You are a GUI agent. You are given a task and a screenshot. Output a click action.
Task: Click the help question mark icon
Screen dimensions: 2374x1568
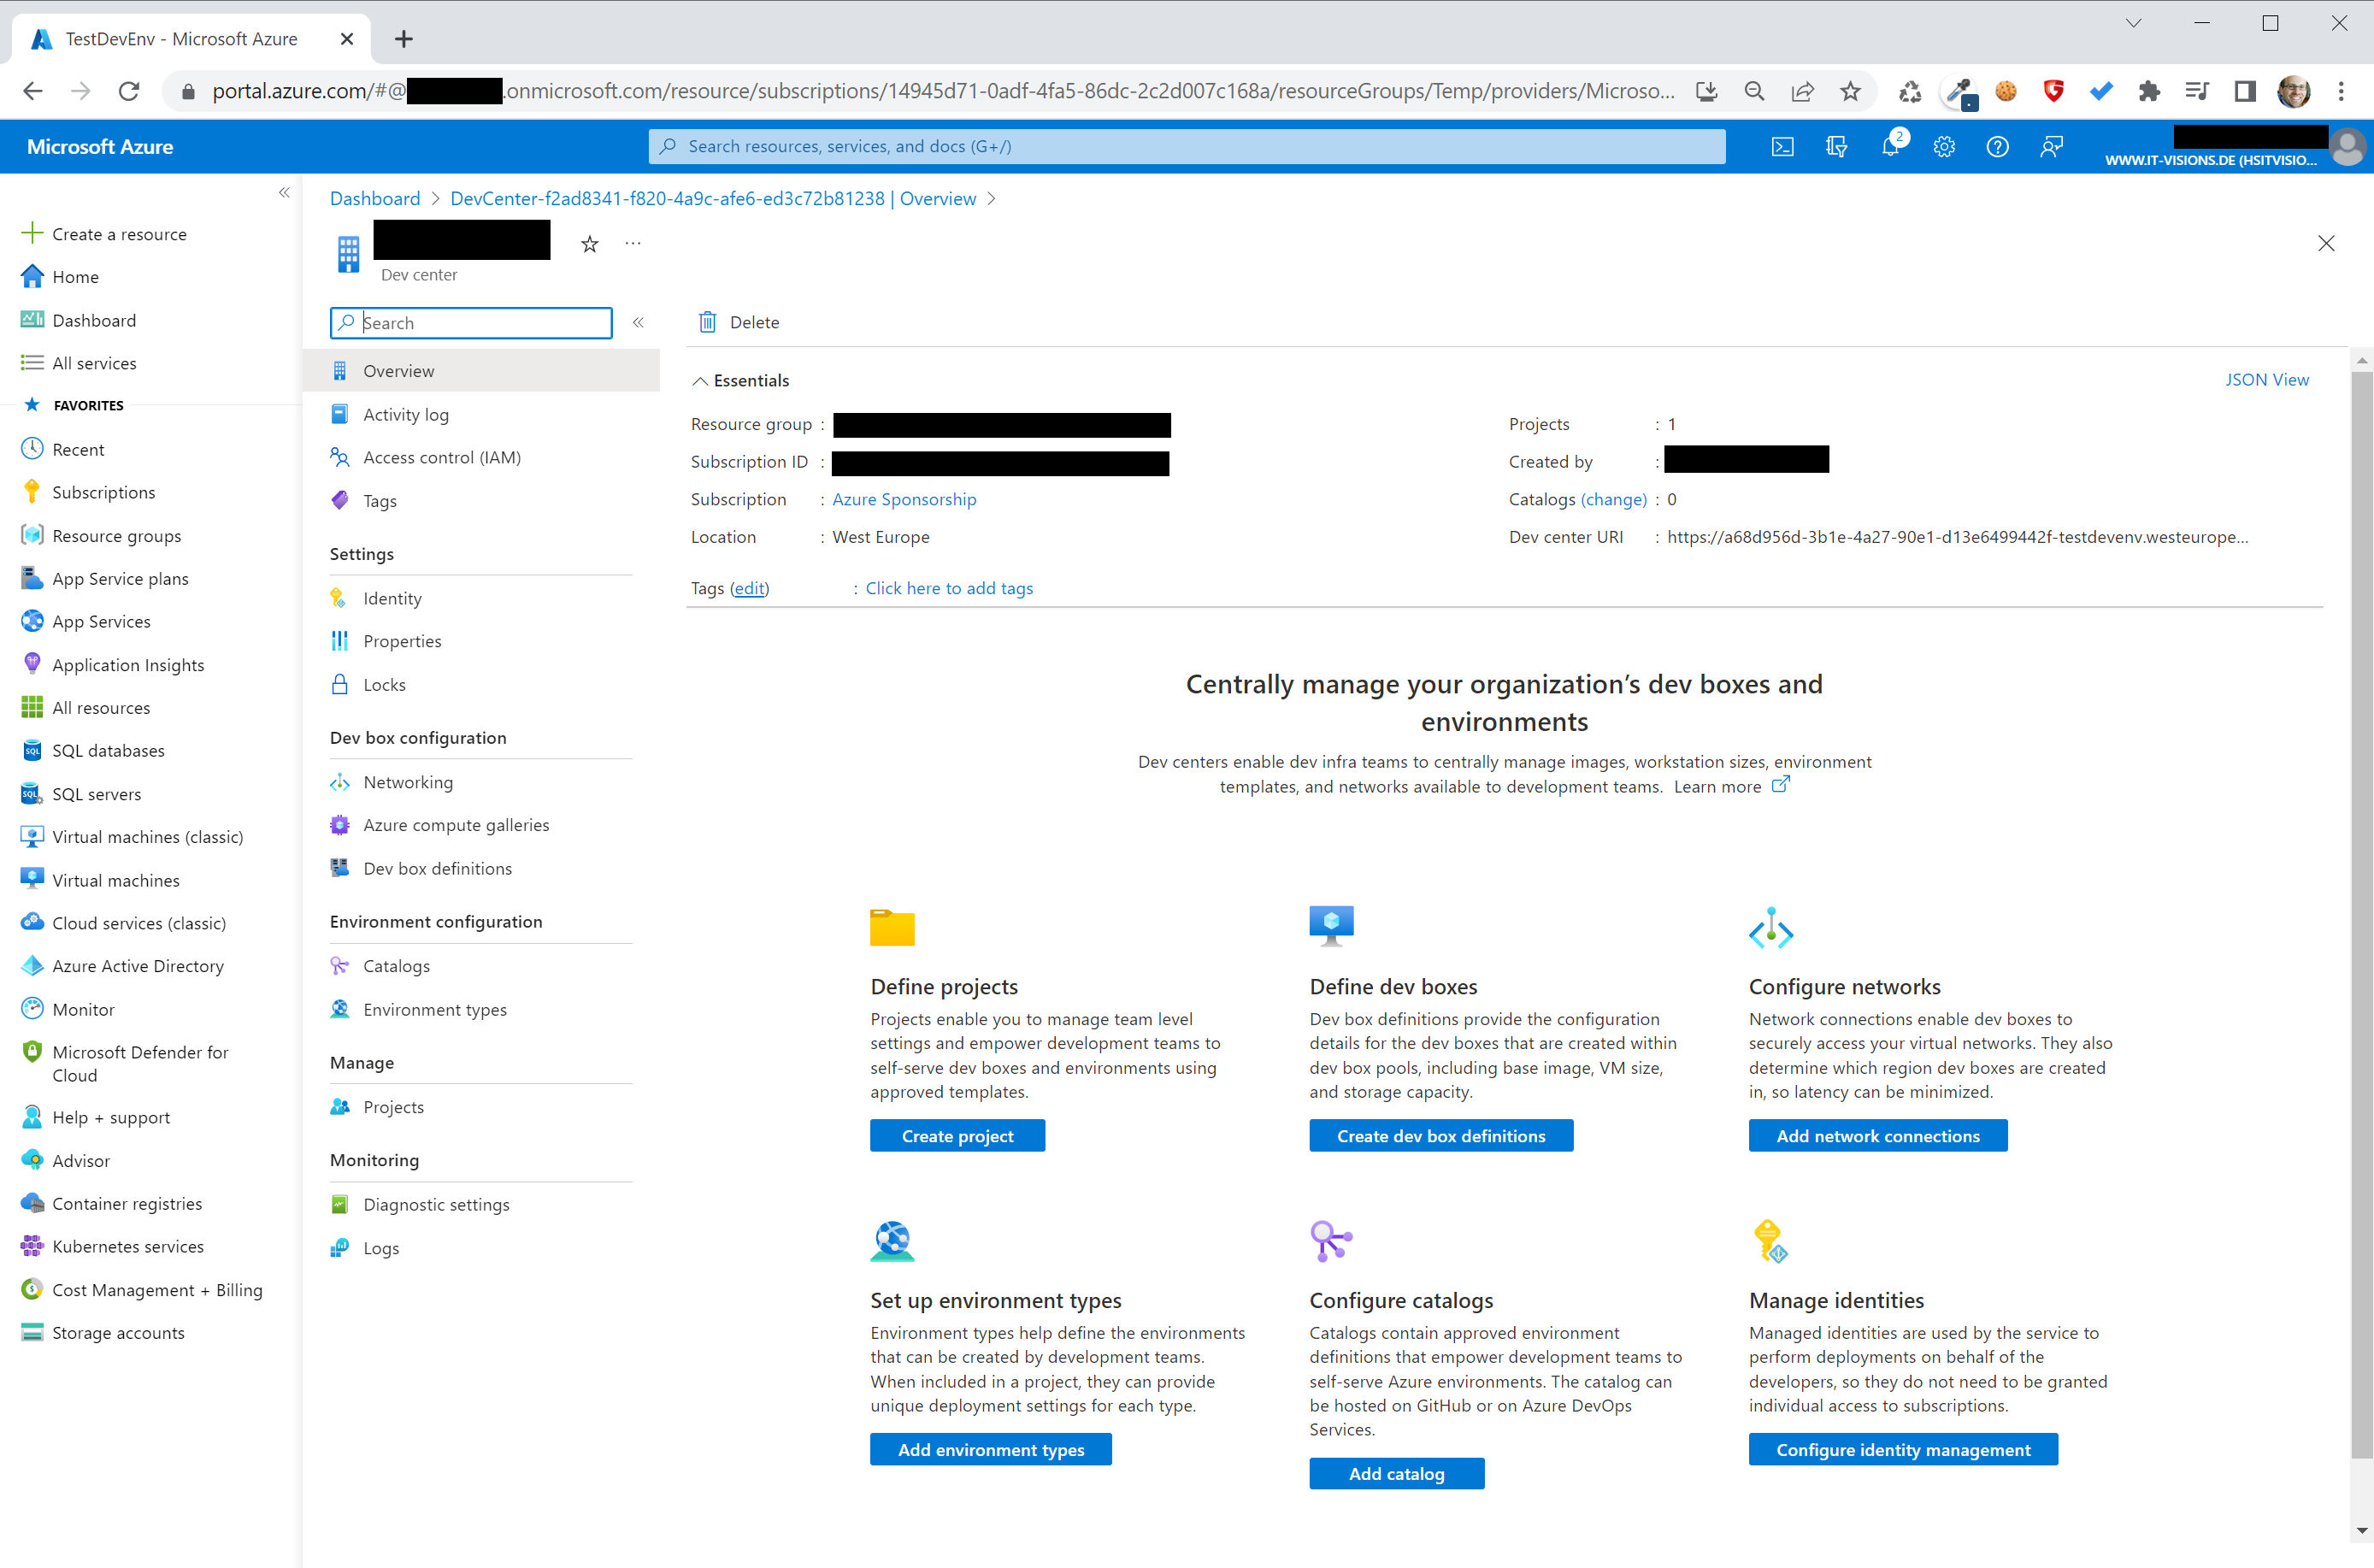[x=1997, y=147]
